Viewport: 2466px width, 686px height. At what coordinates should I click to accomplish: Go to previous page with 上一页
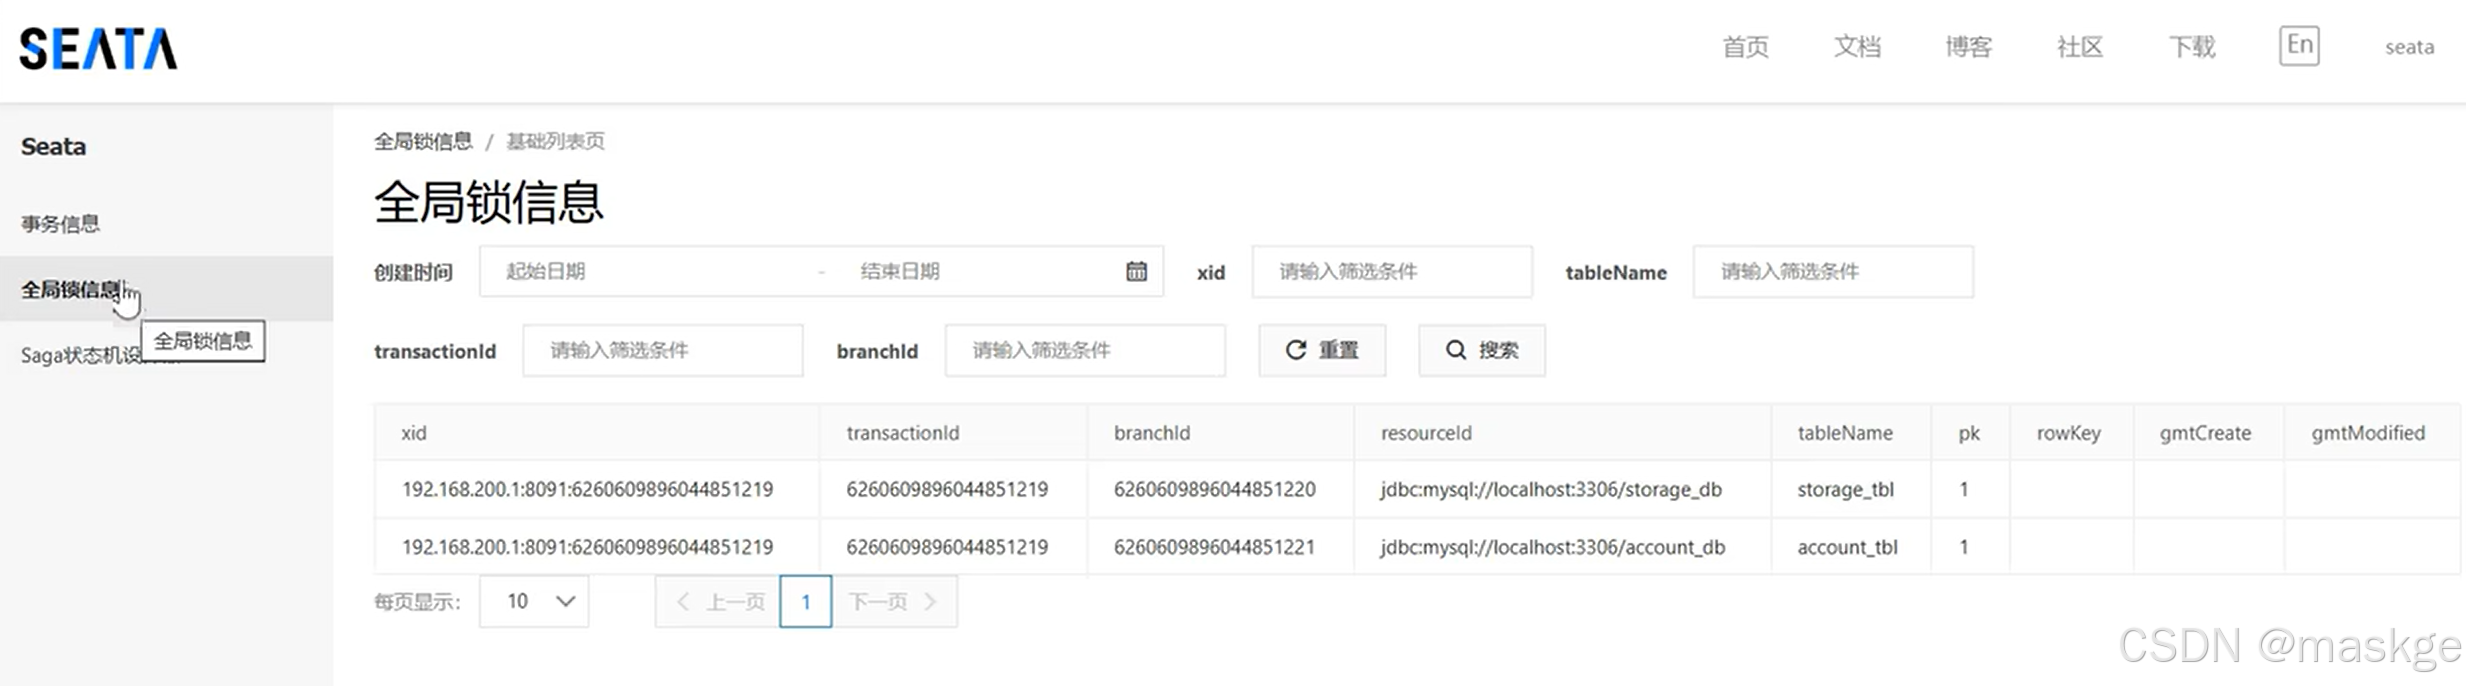point(717,601)
